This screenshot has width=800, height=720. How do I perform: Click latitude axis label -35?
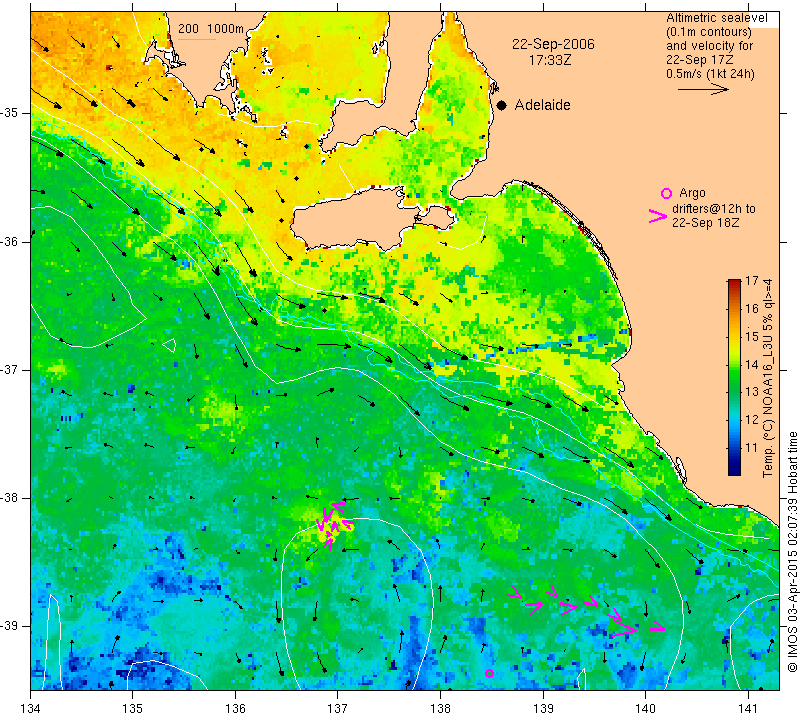(10, 113)
